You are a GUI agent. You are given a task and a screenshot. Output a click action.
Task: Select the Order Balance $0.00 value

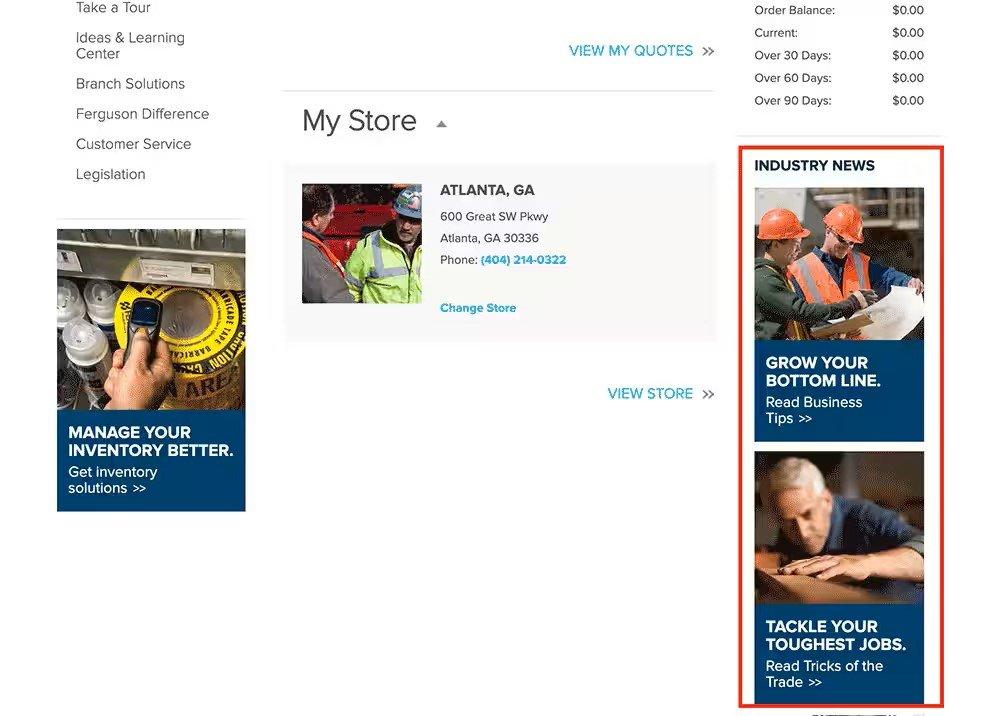click(908, 10)
